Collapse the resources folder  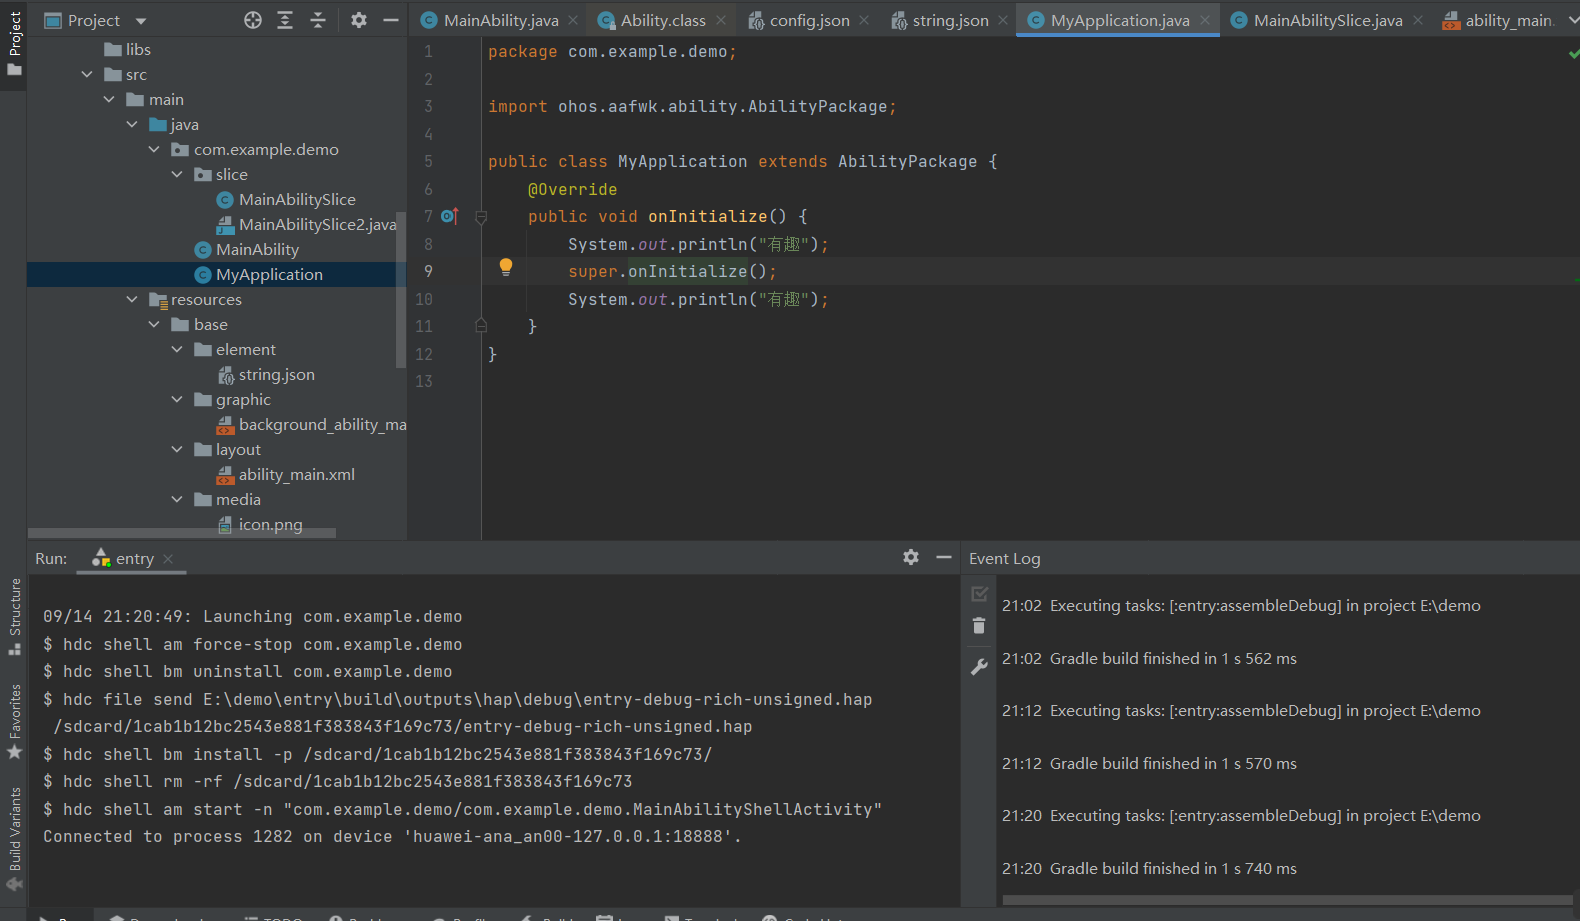pos(132,299)
